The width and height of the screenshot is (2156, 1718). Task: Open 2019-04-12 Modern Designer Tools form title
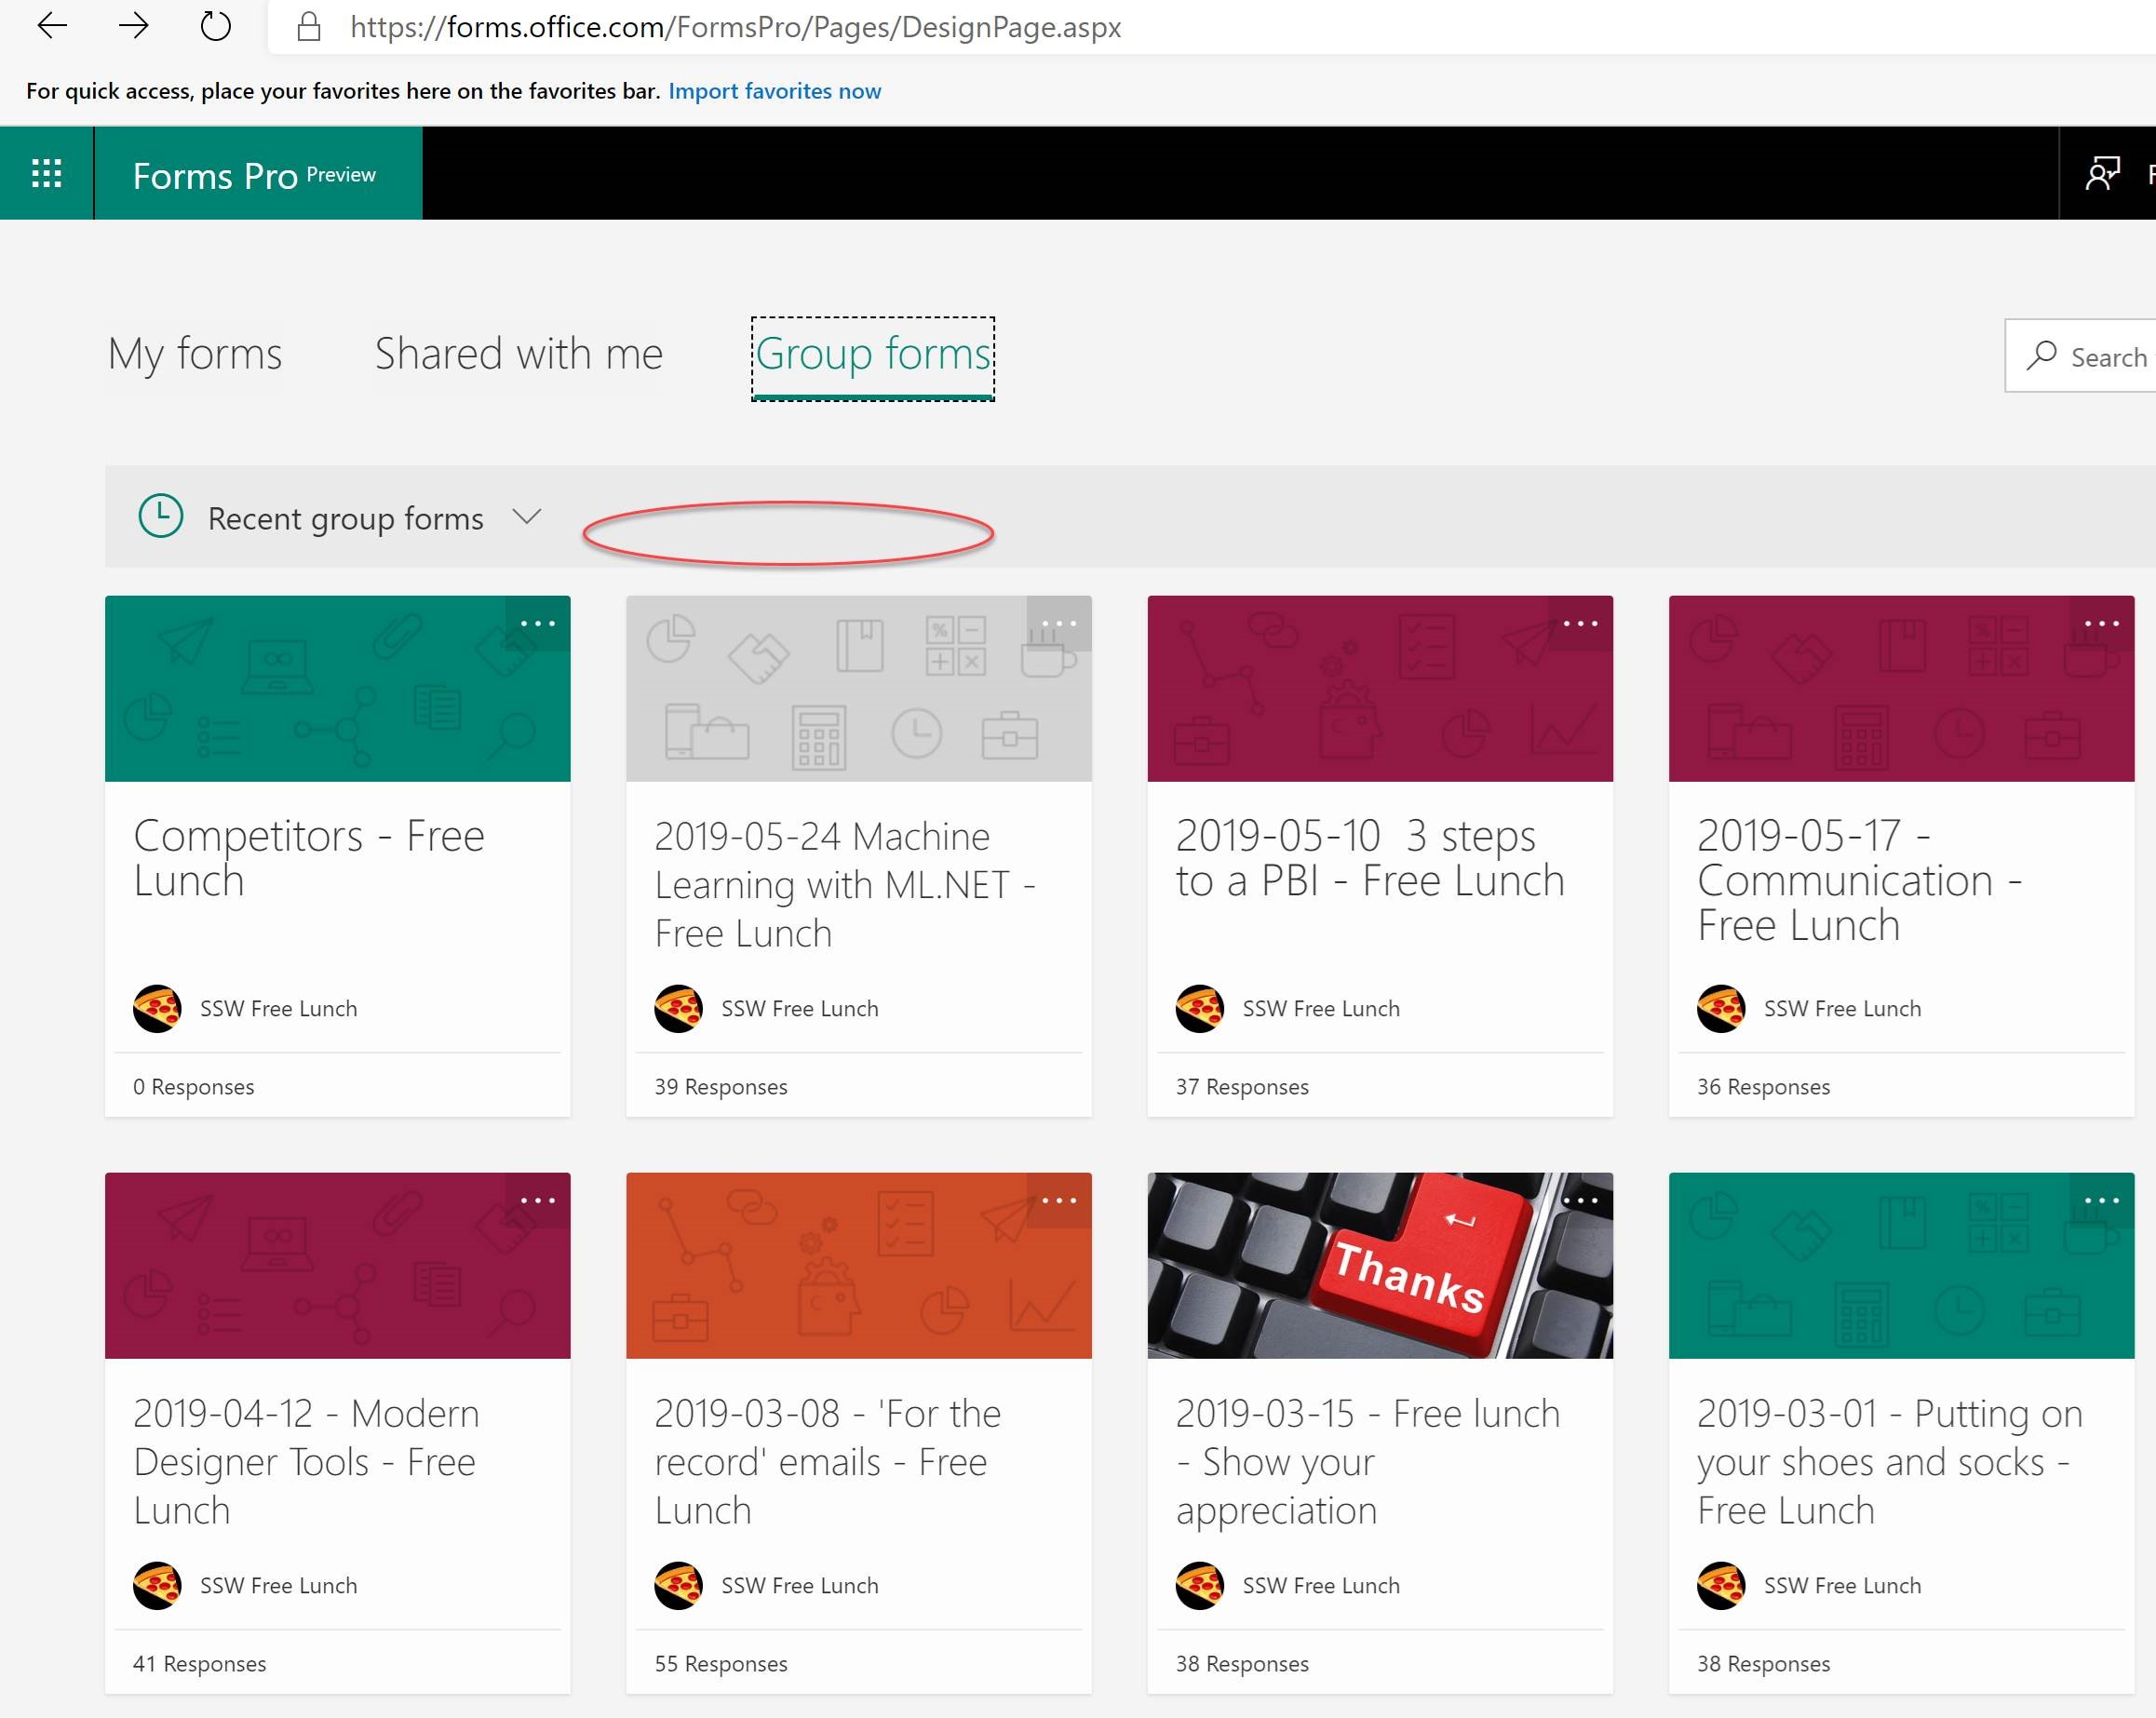click(x=305, y=1461)
